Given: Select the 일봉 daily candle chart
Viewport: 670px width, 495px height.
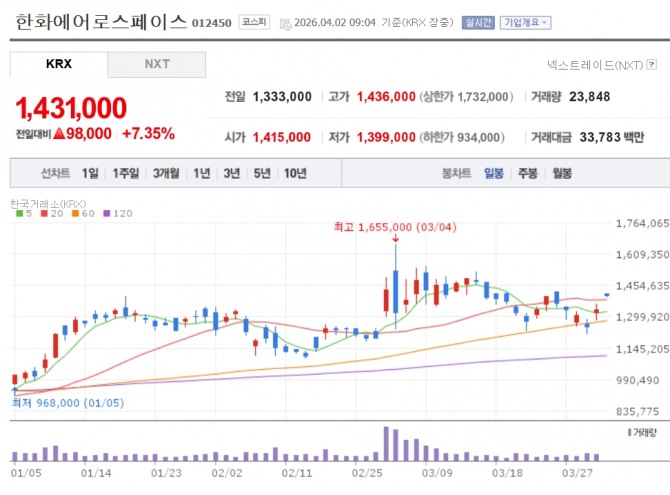Looking at the screenshot, I should [x=494, y=173].
